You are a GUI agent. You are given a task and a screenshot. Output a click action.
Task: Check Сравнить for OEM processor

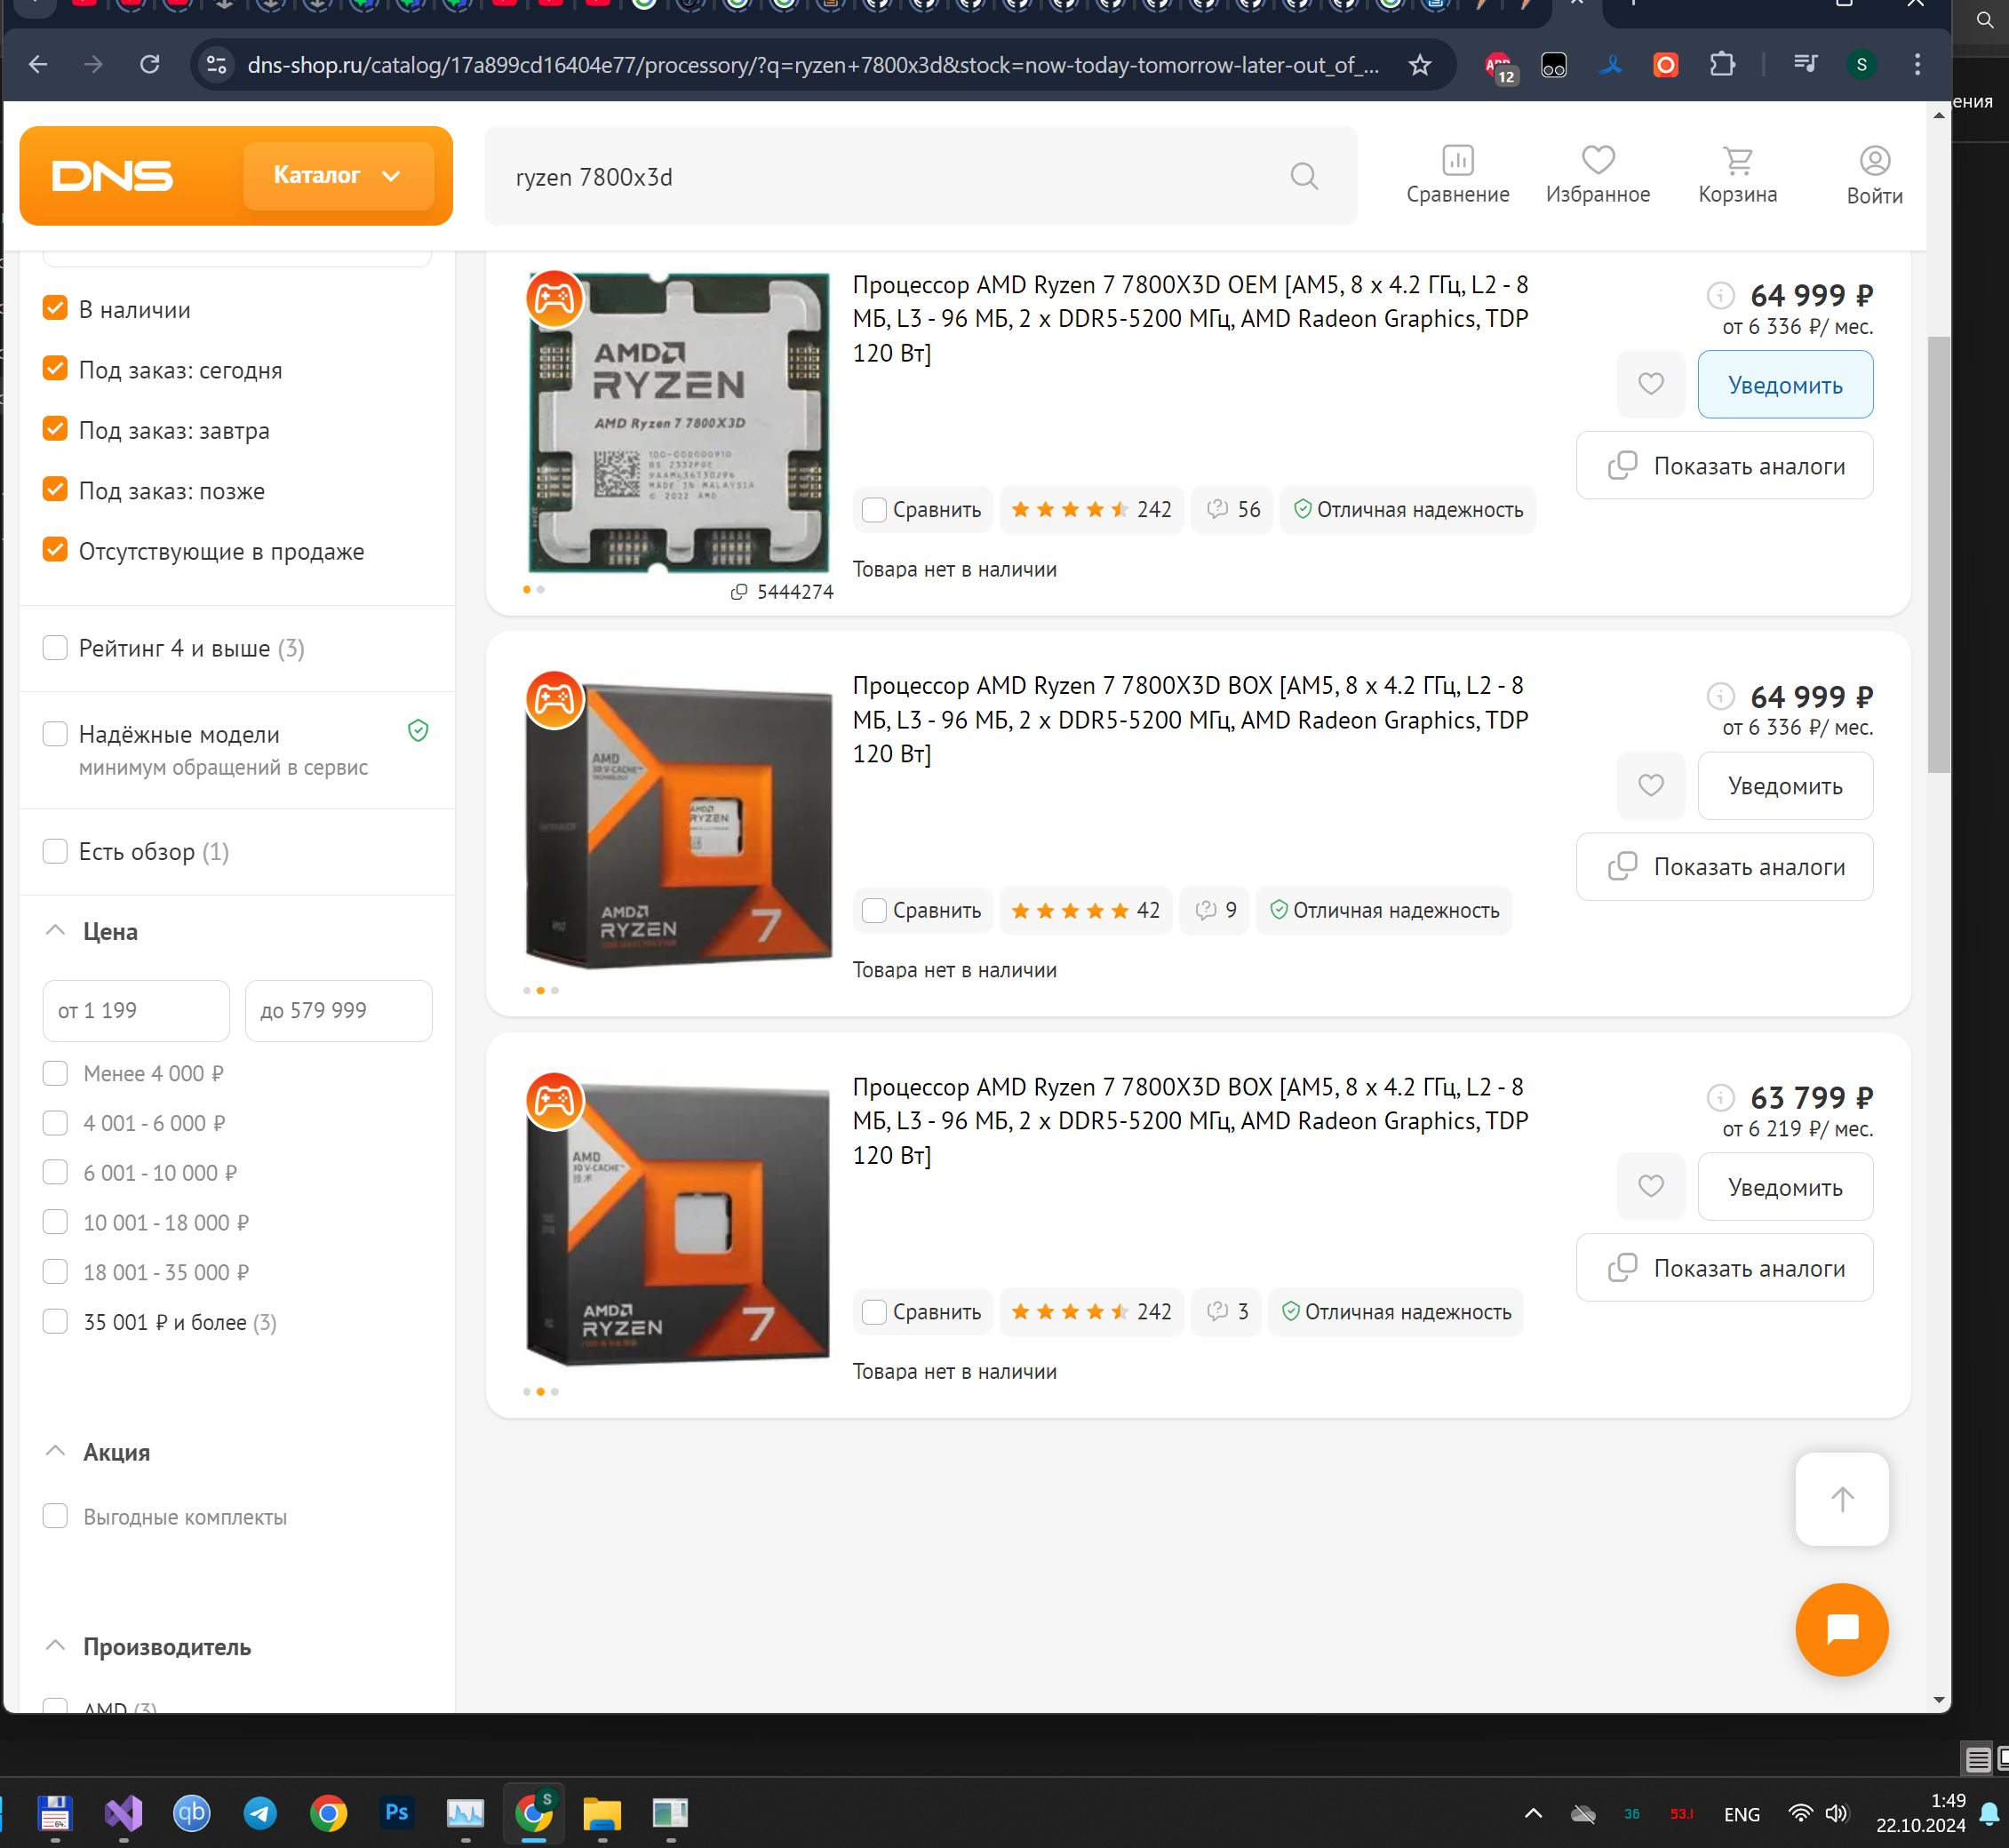(x=873, y=509)
